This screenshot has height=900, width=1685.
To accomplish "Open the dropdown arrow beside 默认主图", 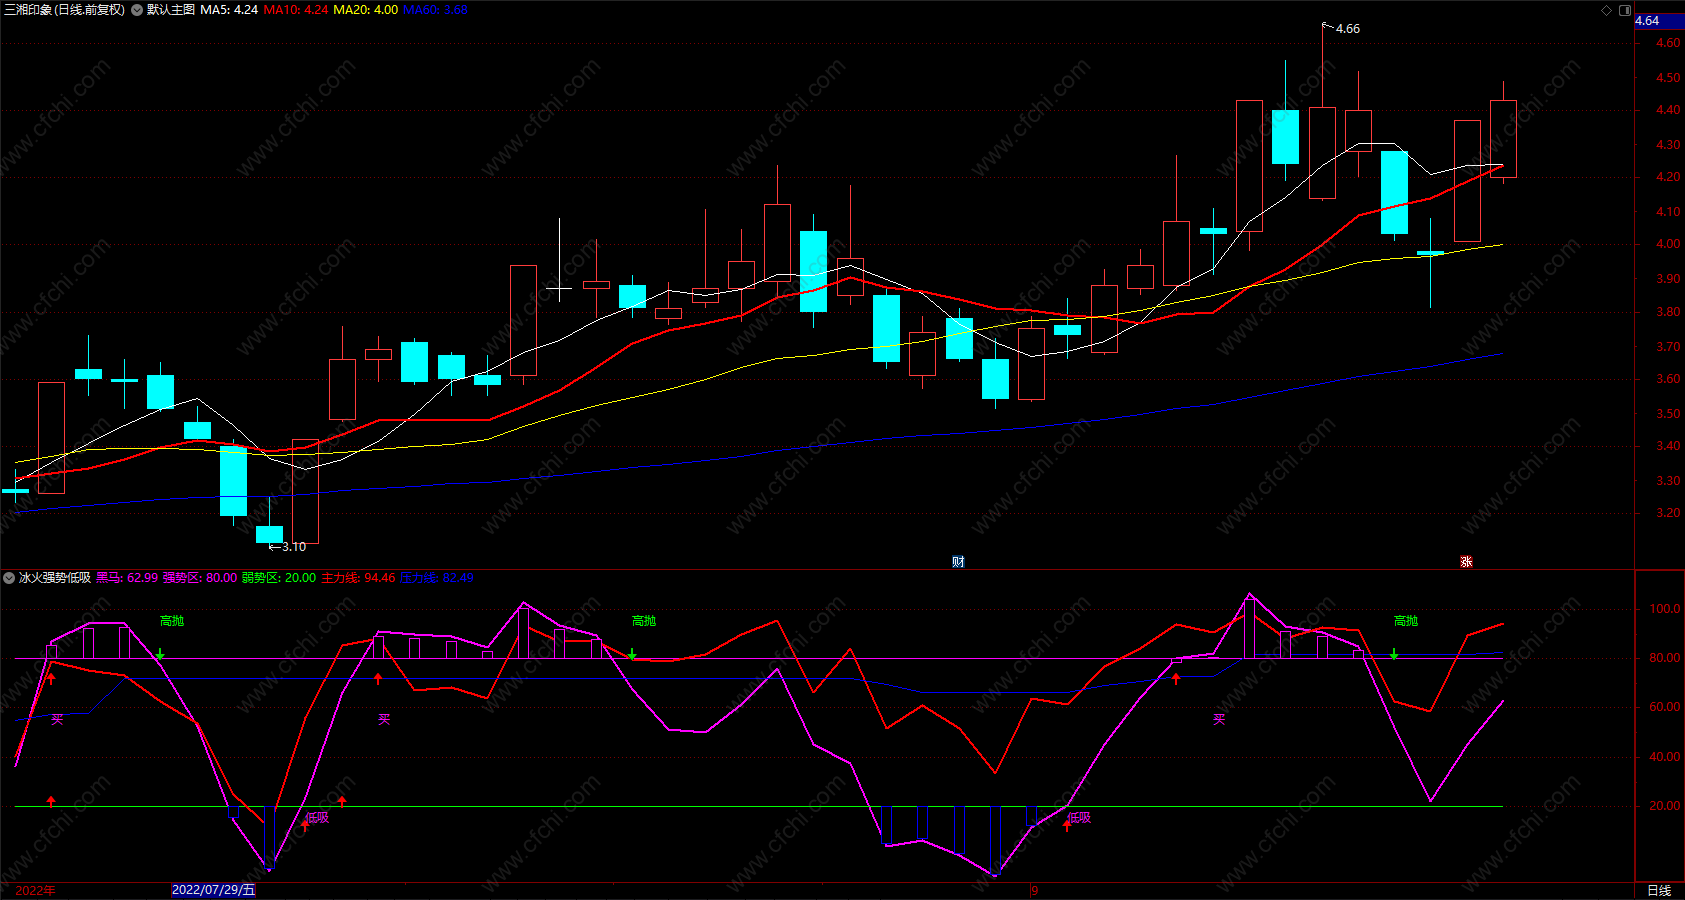I will coord(137,10).
